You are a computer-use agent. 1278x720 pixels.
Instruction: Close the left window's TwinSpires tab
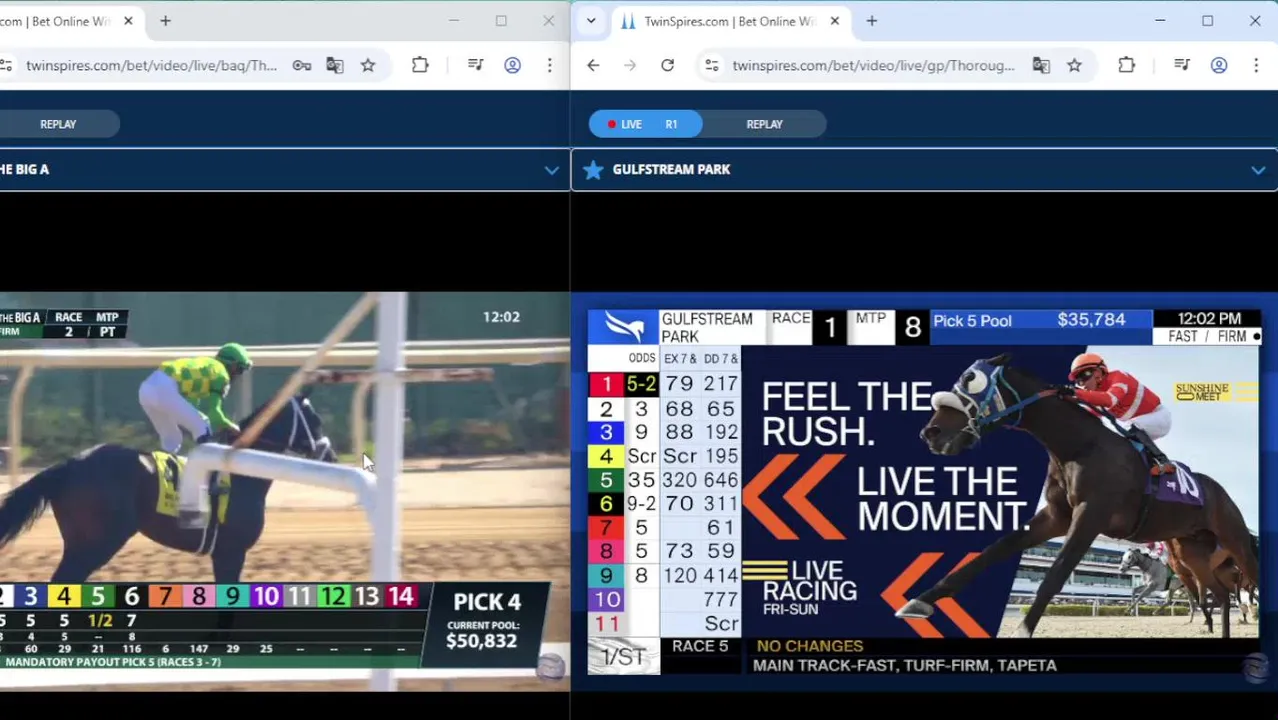click(128, 21)
